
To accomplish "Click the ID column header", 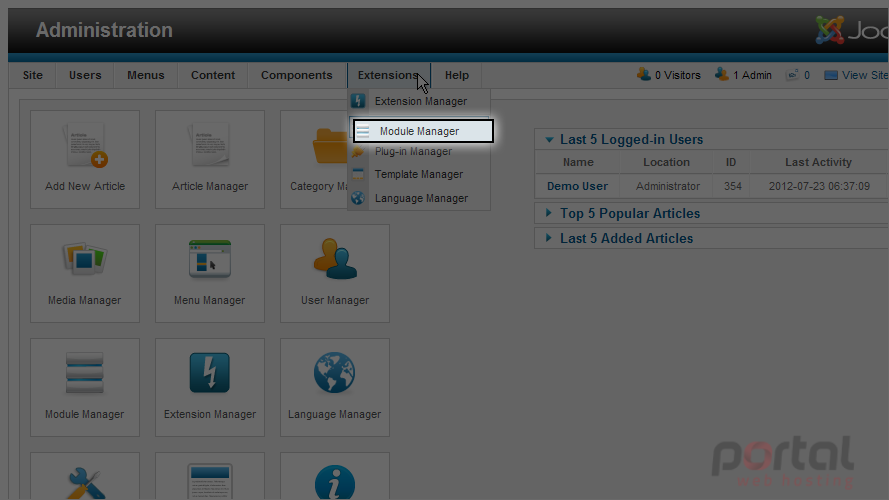I will point(731,162).
